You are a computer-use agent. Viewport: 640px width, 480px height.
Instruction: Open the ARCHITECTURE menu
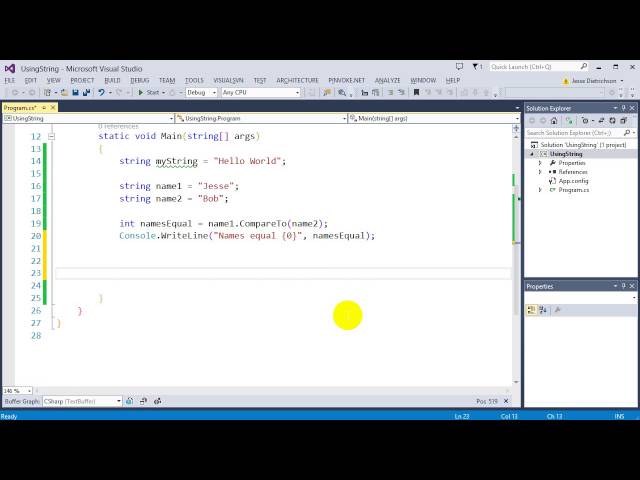[x=298, y=80]
